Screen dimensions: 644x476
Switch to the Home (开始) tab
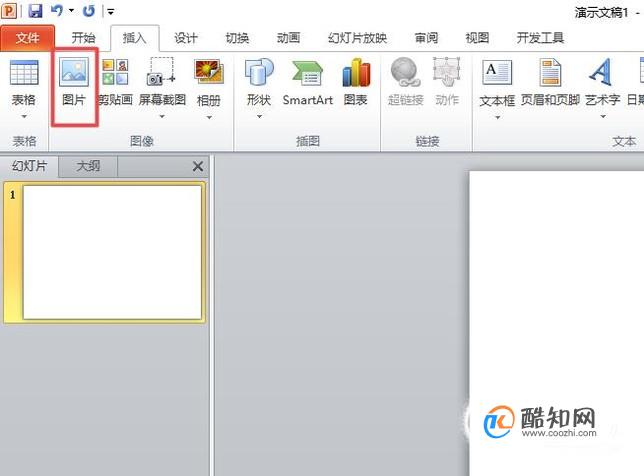click(x=83, y=38)
